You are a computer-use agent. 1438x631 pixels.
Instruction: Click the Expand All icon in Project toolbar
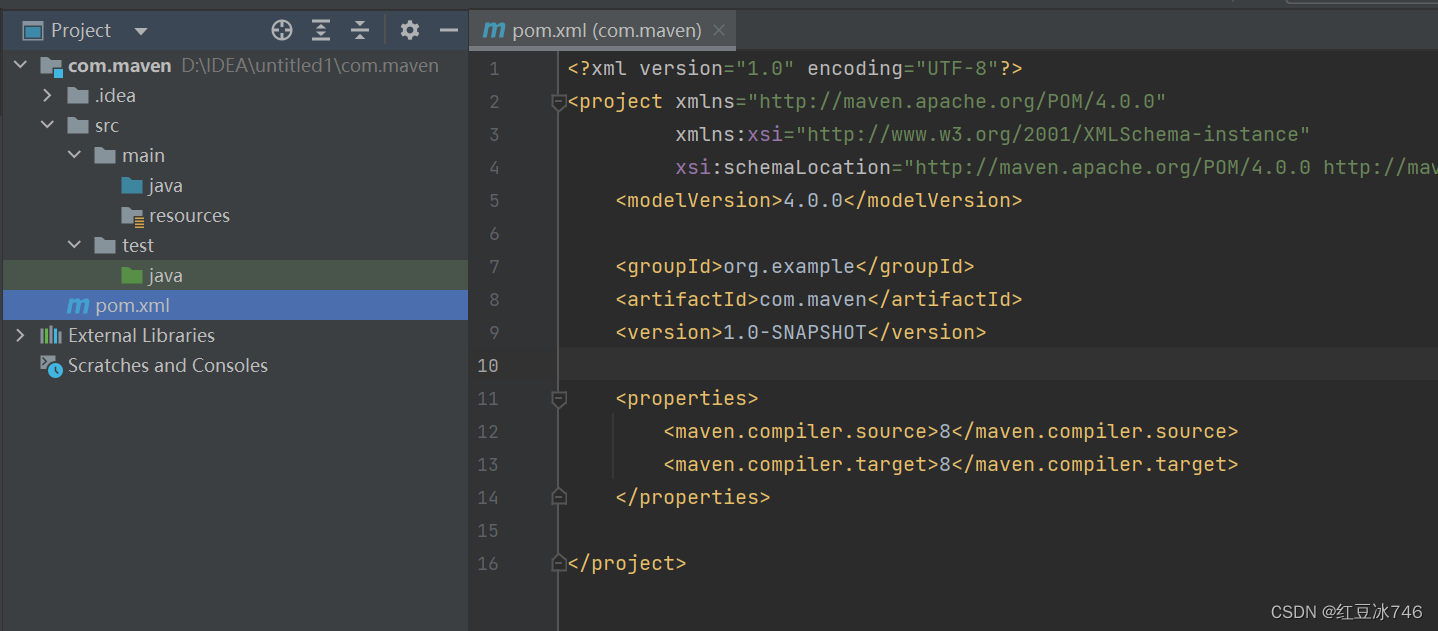coord(320,31)
